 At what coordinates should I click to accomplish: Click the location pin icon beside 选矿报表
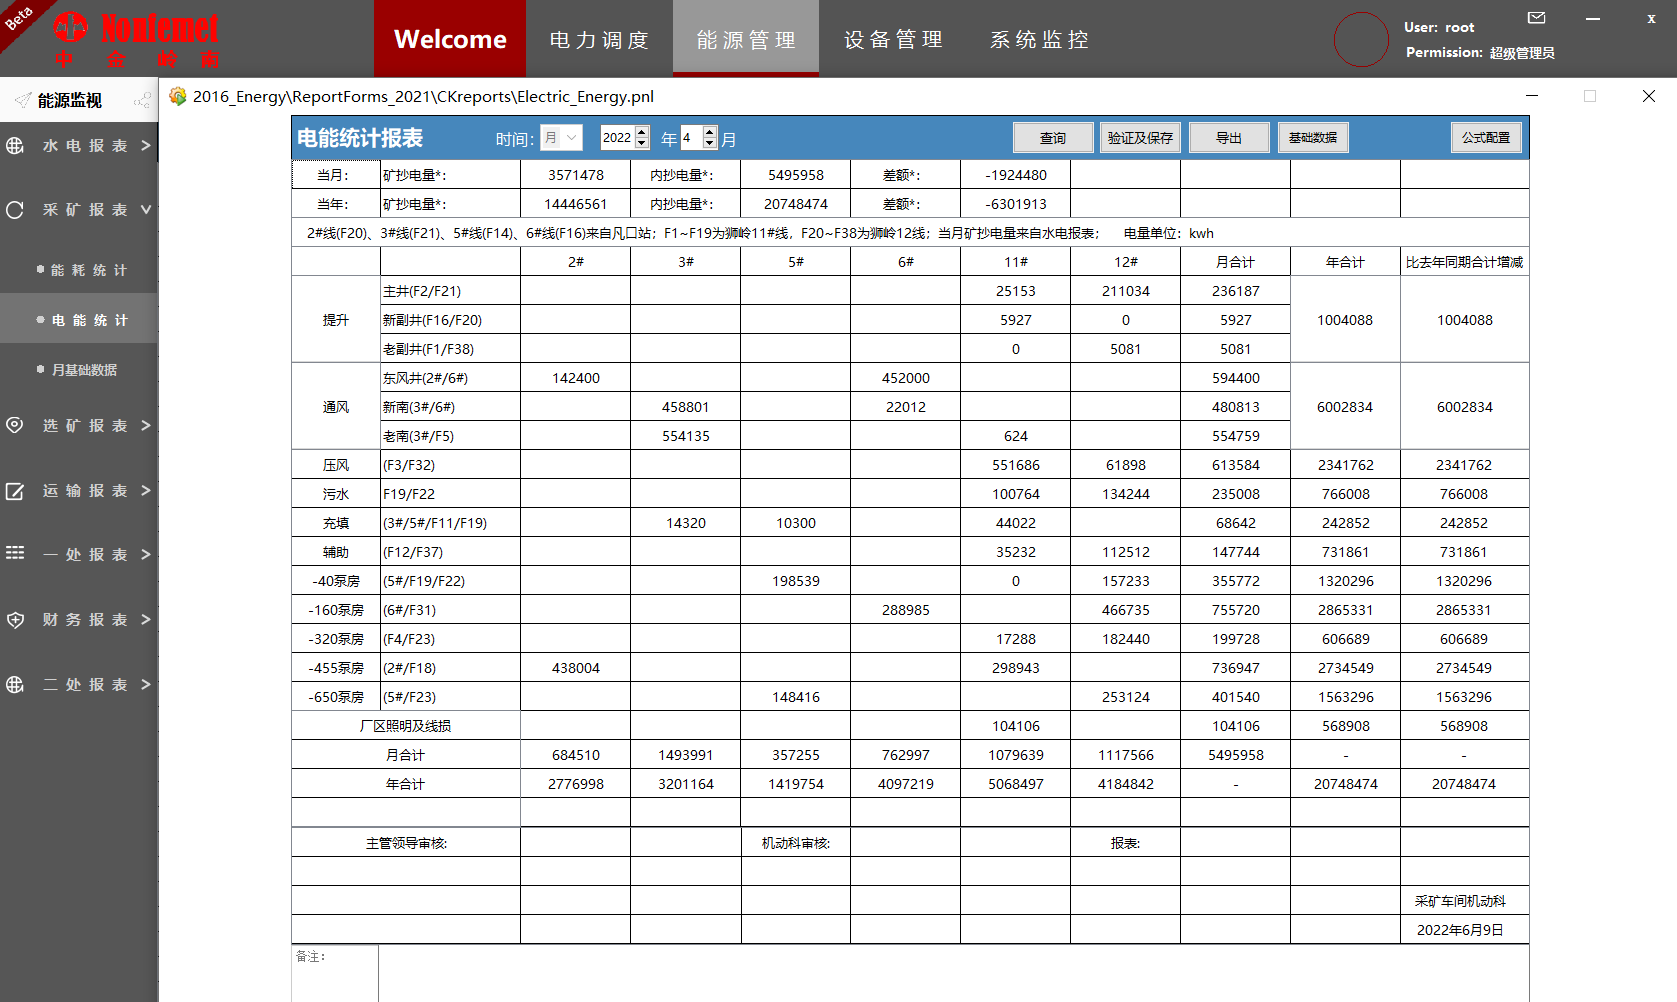point(15,426)
